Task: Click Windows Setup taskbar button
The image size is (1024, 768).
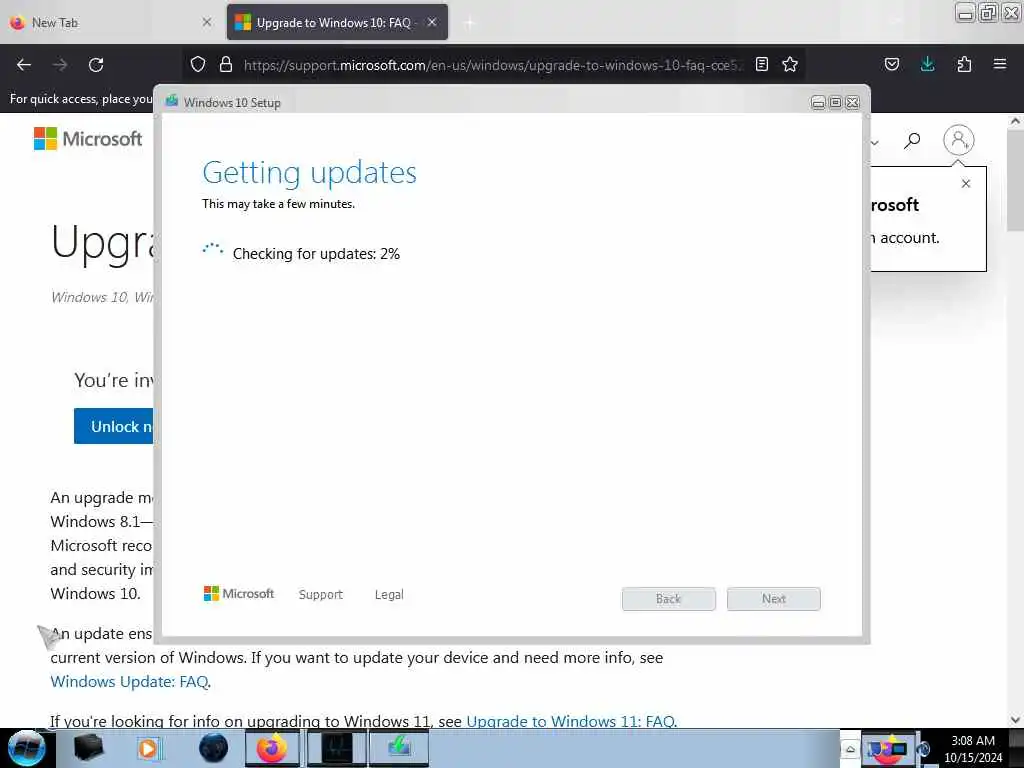Action: tap(399, 748)
